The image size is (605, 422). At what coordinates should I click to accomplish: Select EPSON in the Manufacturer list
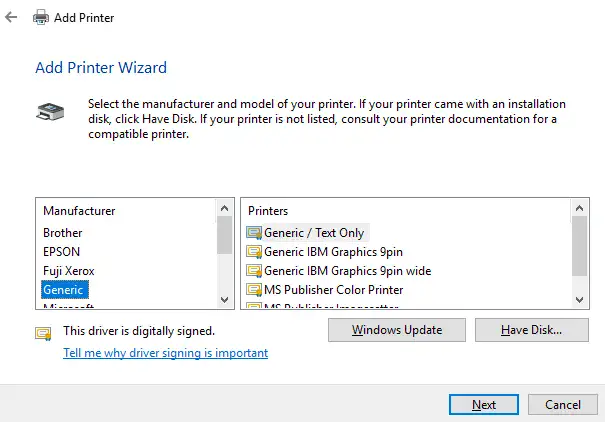click(61, 252)
